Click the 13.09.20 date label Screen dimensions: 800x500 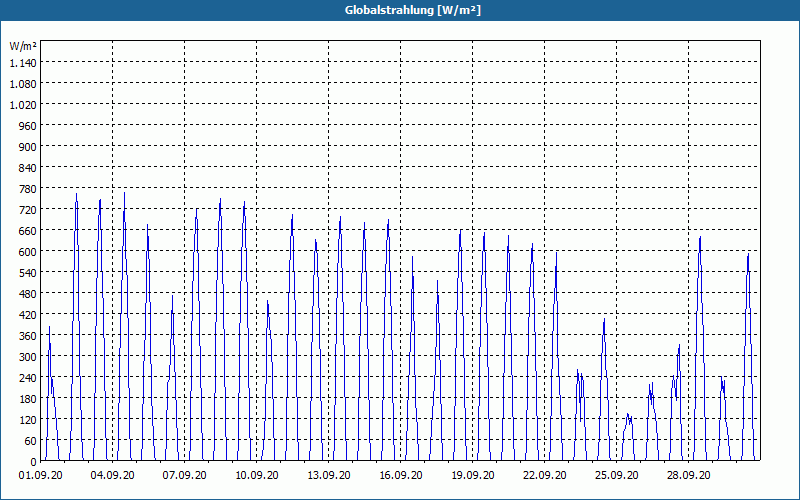tap(328, 476)
